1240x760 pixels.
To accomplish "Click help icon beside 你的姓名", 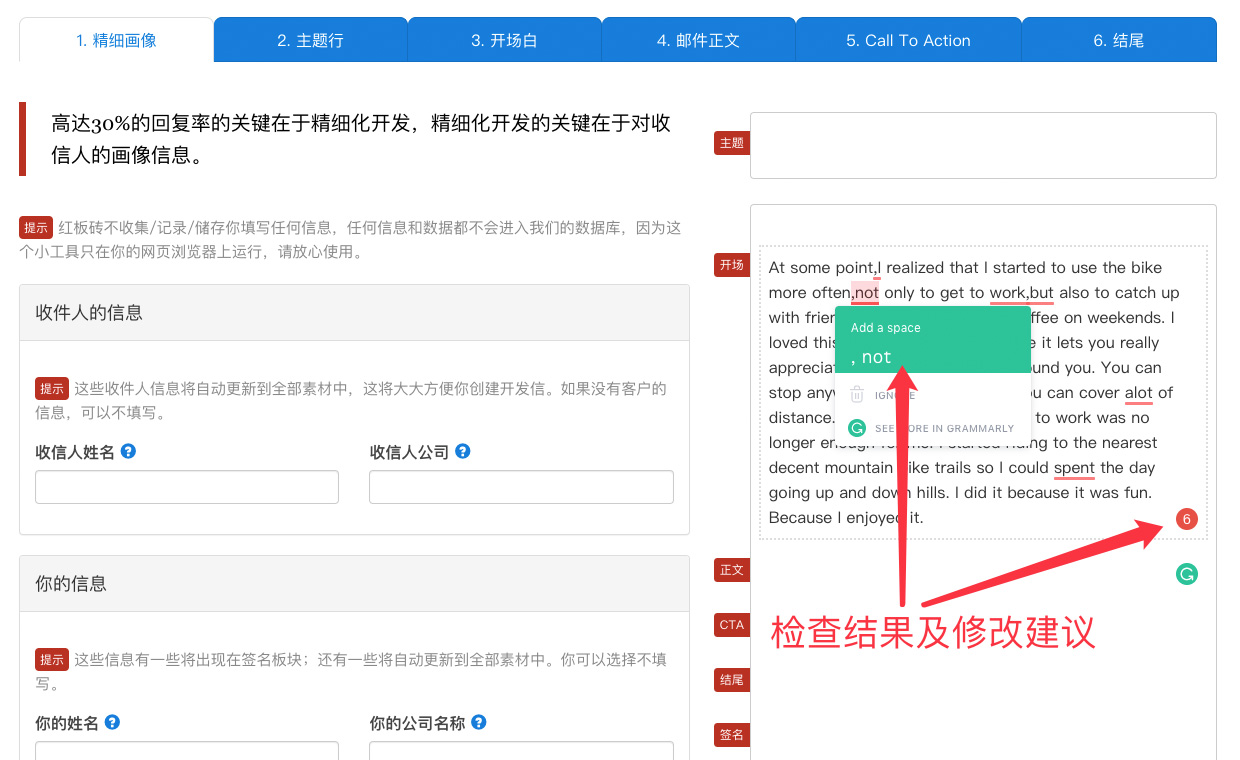I will click(112, 722).
